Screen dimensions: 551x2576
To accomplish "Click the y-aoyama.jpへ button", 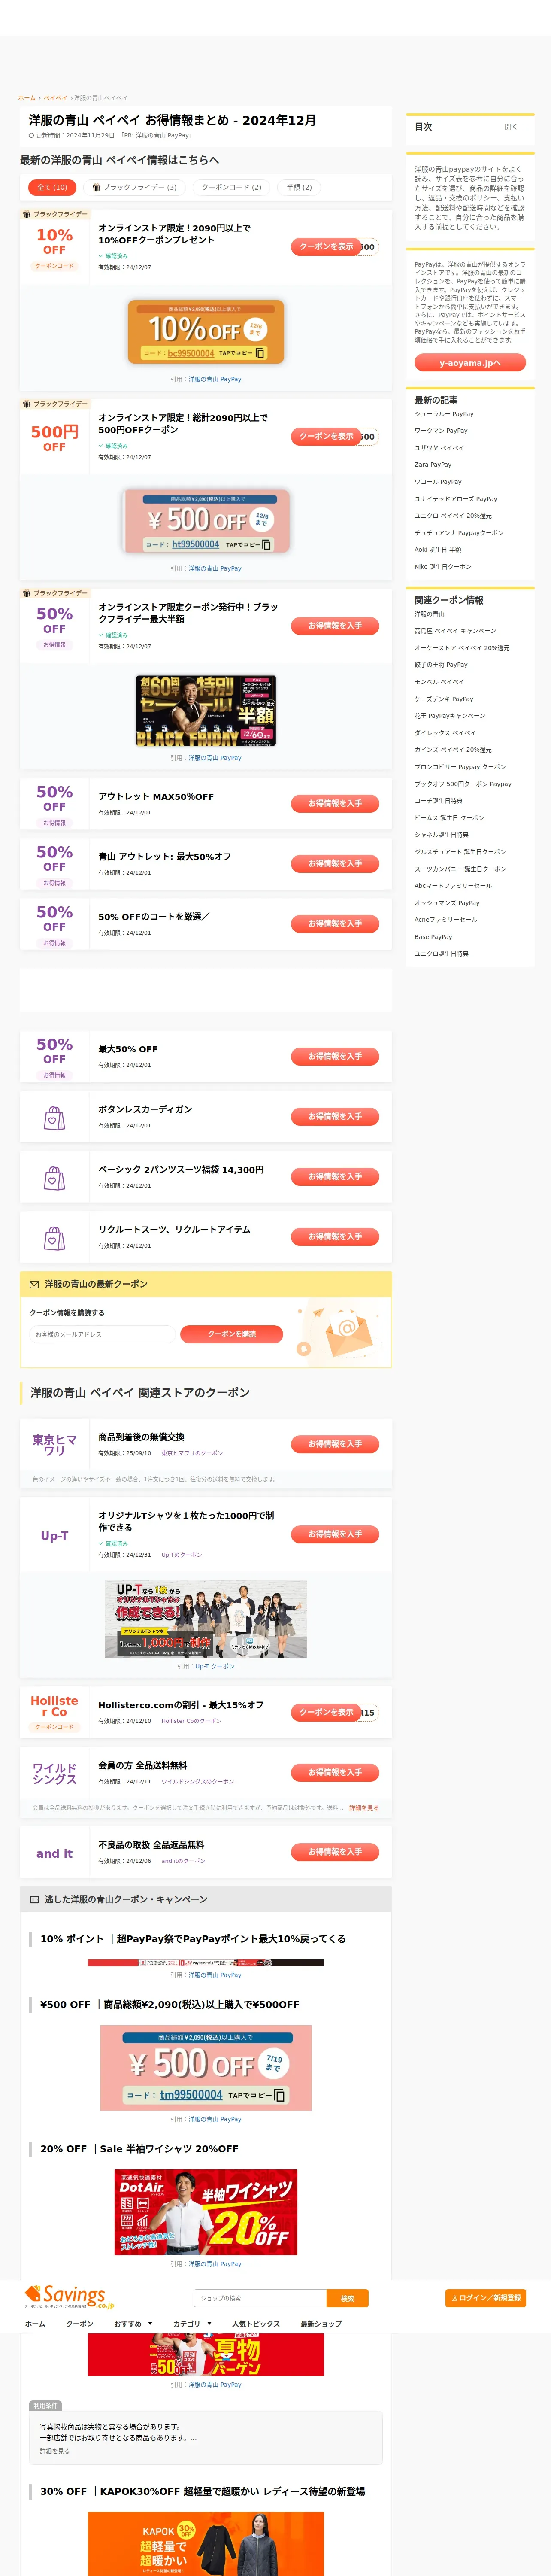I will pos(470,363).
